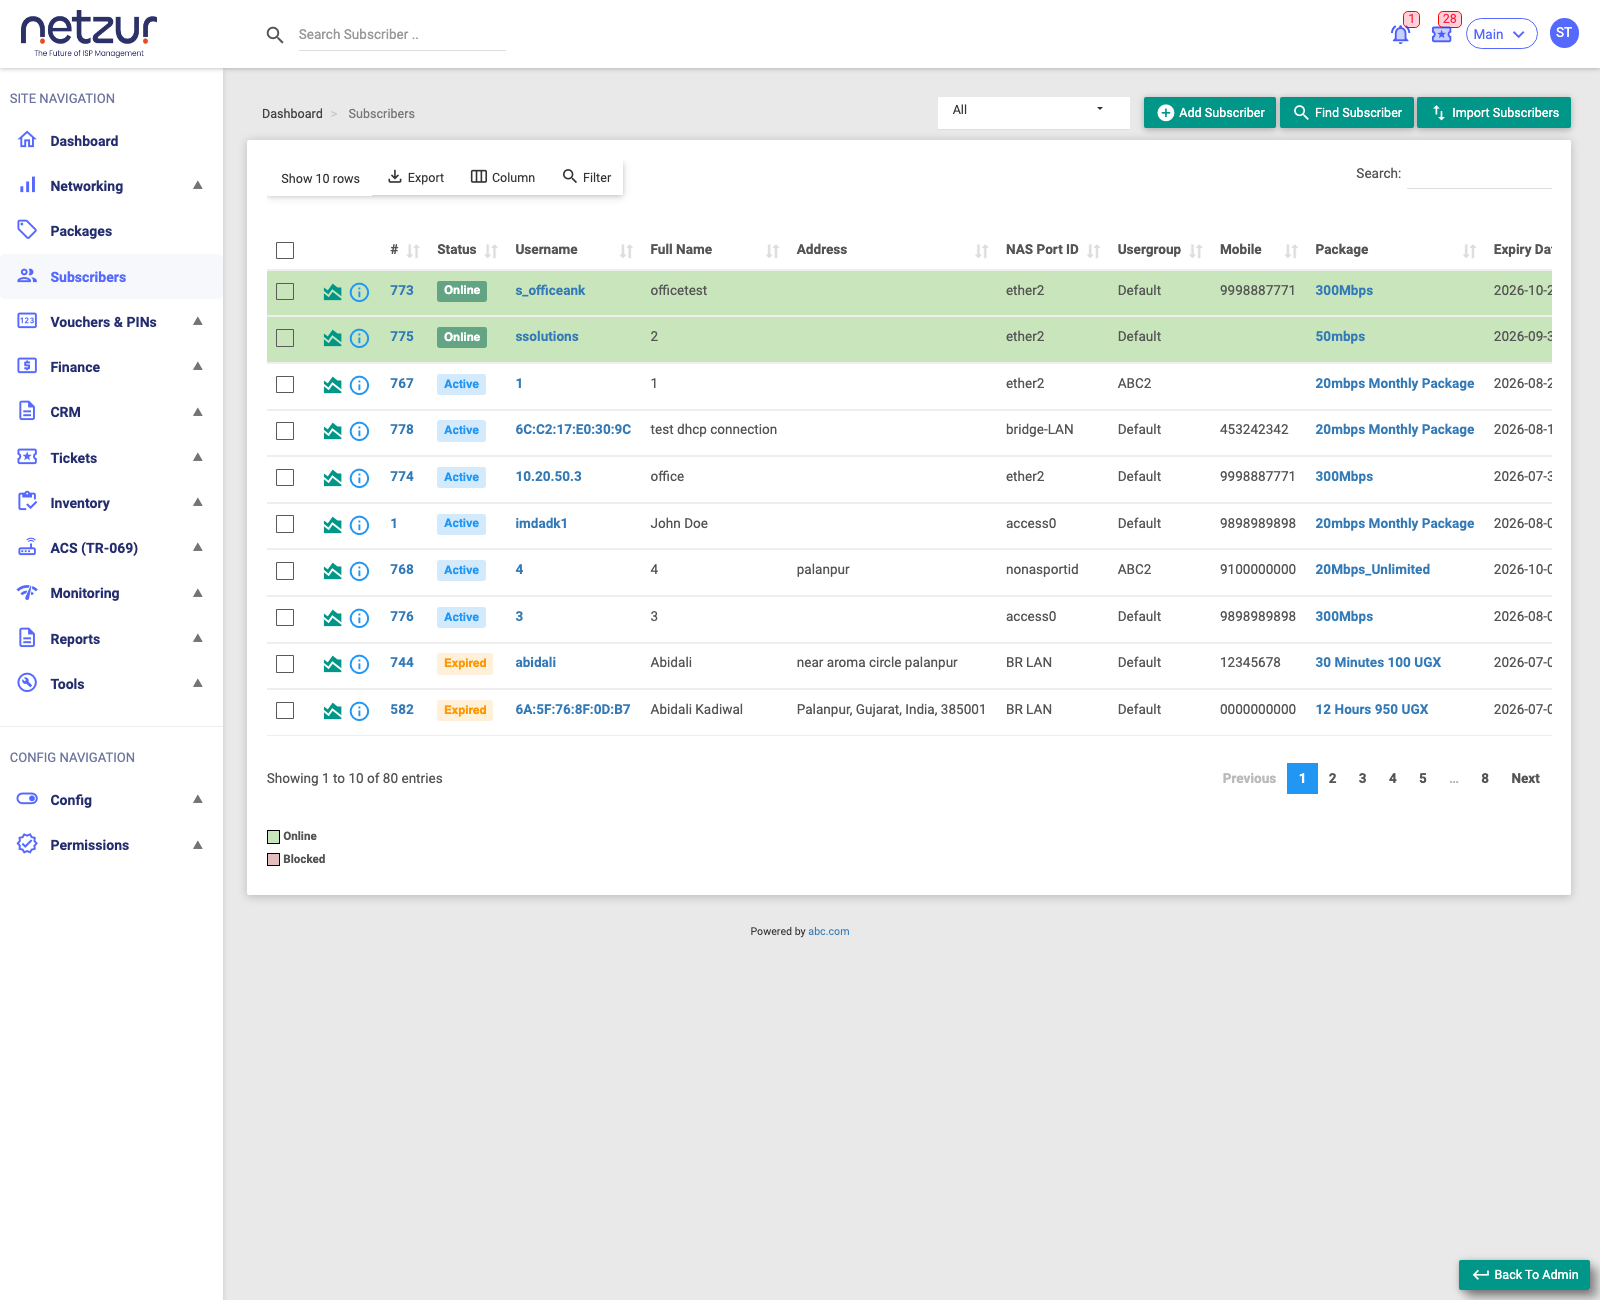Expand the Inventory menu
Viewport: 1600px width, 1300px height.
(111, 503)
